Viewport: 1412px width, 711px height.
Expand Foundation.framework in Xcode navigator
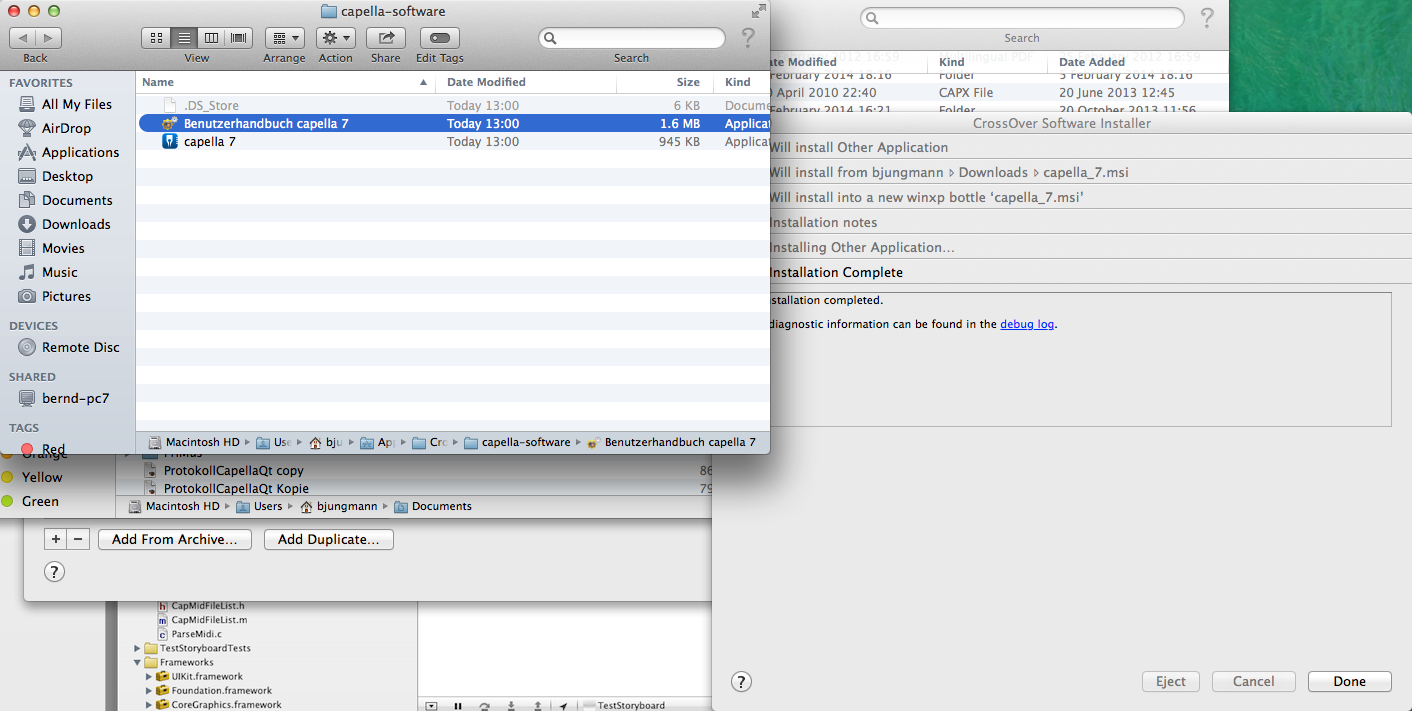click(x=149, y=690)
